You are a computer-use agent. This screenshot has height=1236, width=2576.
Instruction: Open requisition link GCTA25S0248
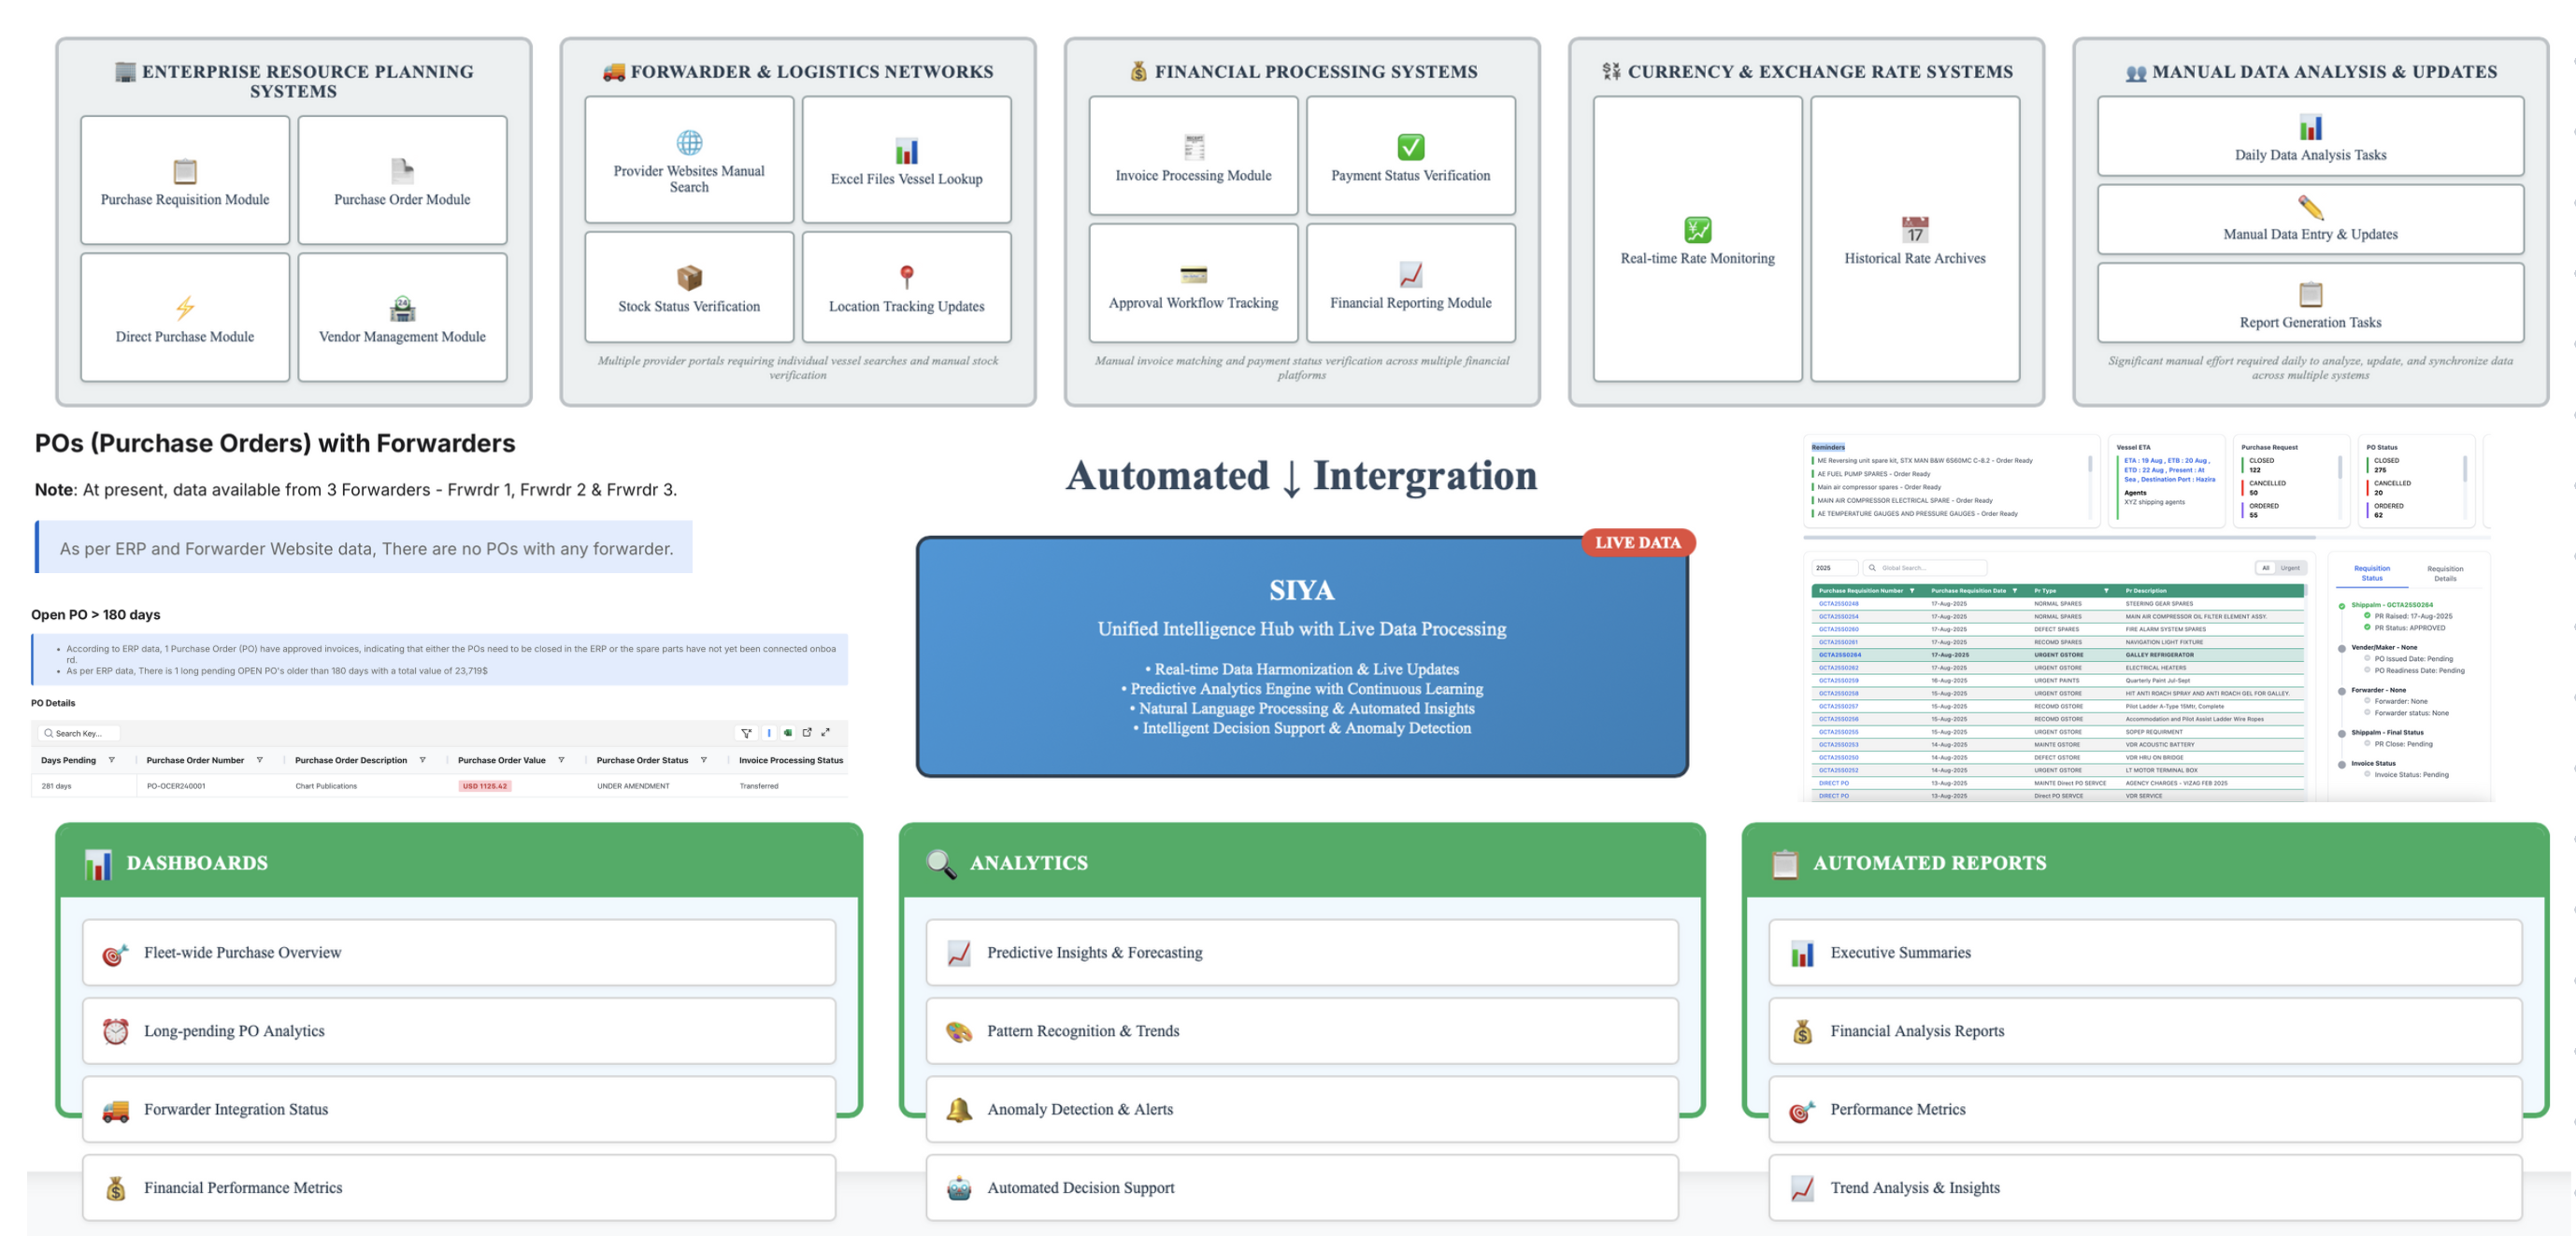click(1838, 604)
